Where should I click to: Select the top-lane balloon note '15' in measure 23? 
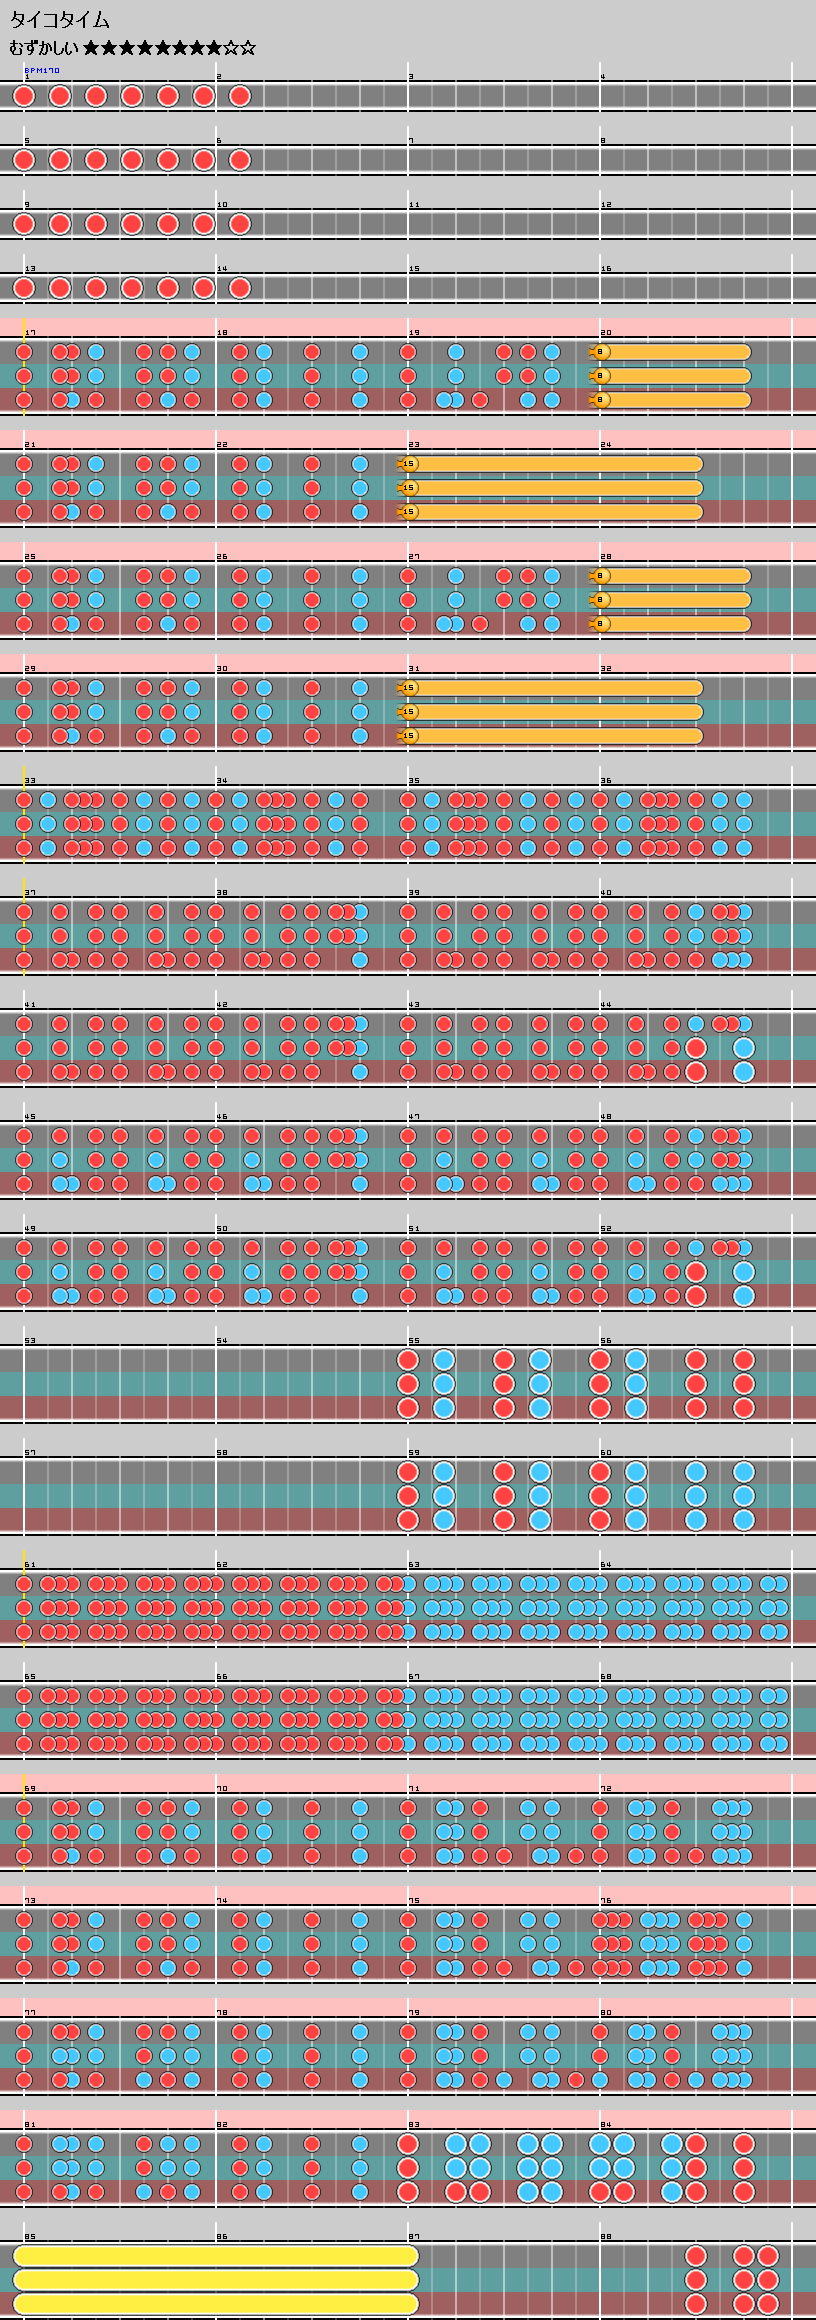[x=408, y=464]
